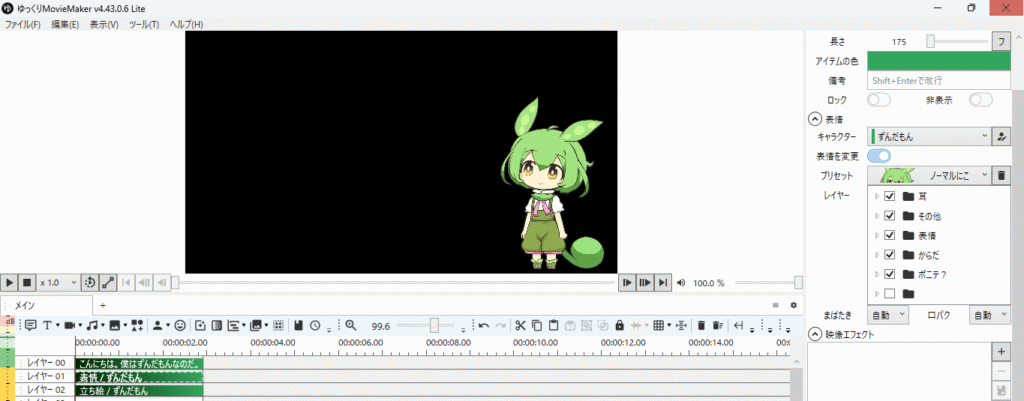Image resolution: width=1024 pixels, height=401 pixels.
Task: Click the smiley face expression icon
Action: coord(180,325)
